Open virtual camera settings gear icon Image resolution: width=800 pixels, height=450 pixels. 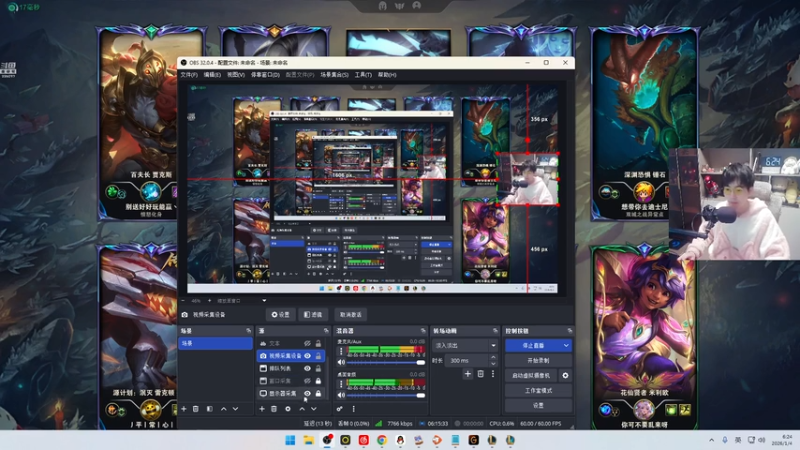point(565,375)
